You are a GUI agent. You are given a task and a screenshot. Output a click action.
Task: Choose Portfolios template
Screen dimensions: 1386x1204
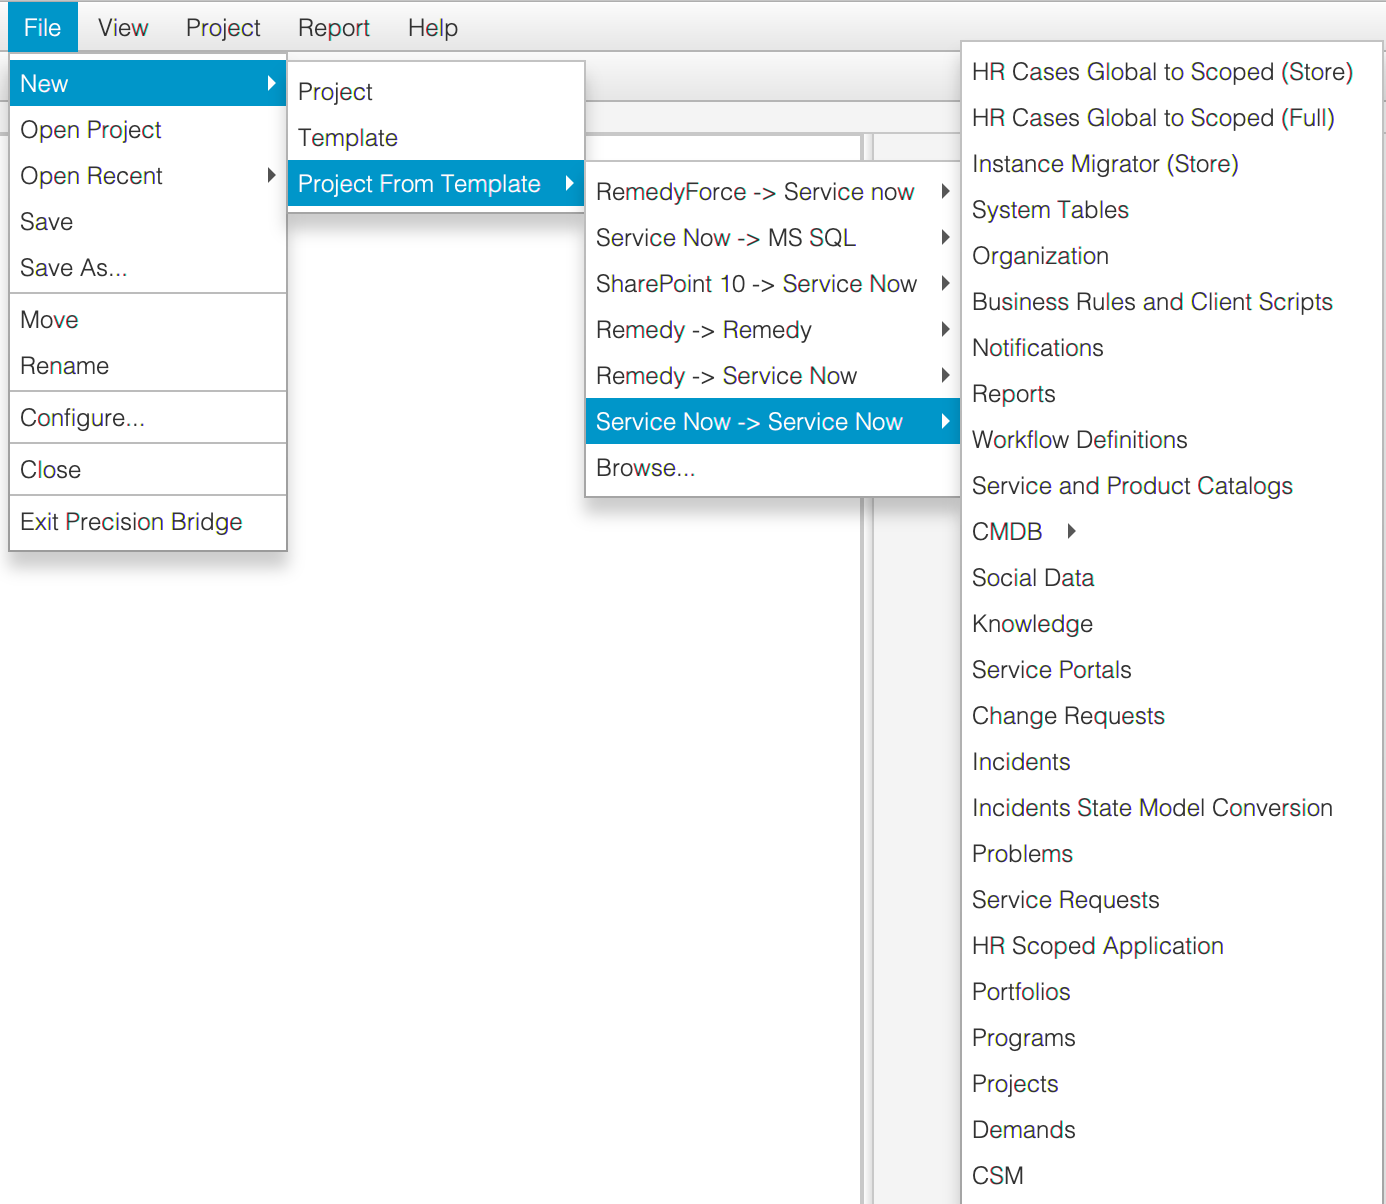click(1172, 991)
